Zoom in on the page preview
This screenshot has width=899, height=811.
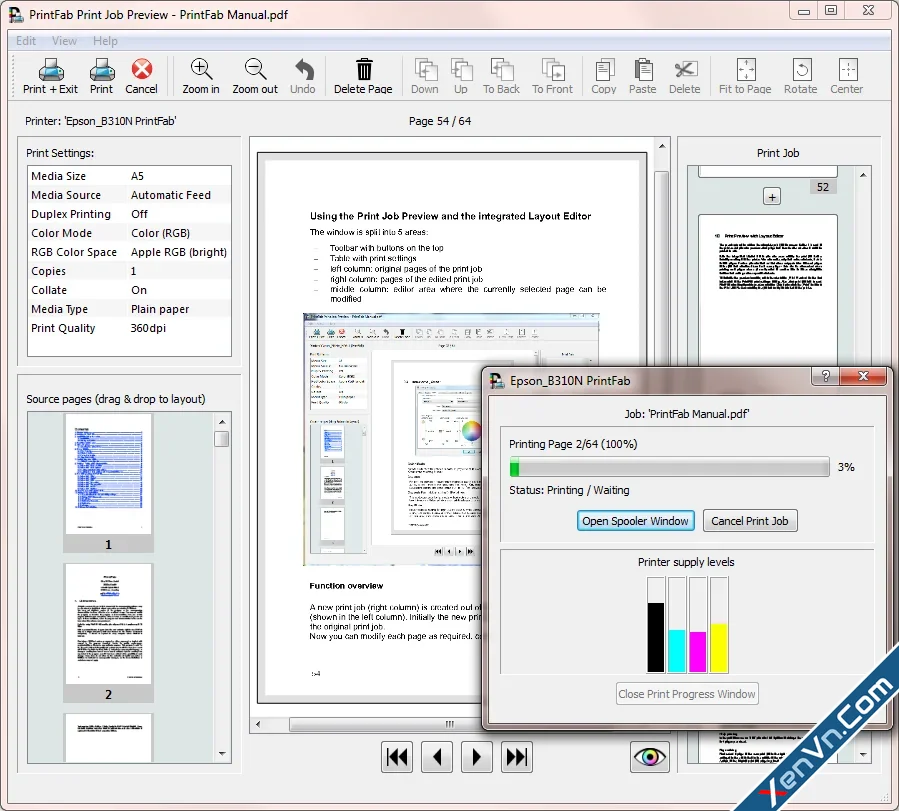pos(201,76)
